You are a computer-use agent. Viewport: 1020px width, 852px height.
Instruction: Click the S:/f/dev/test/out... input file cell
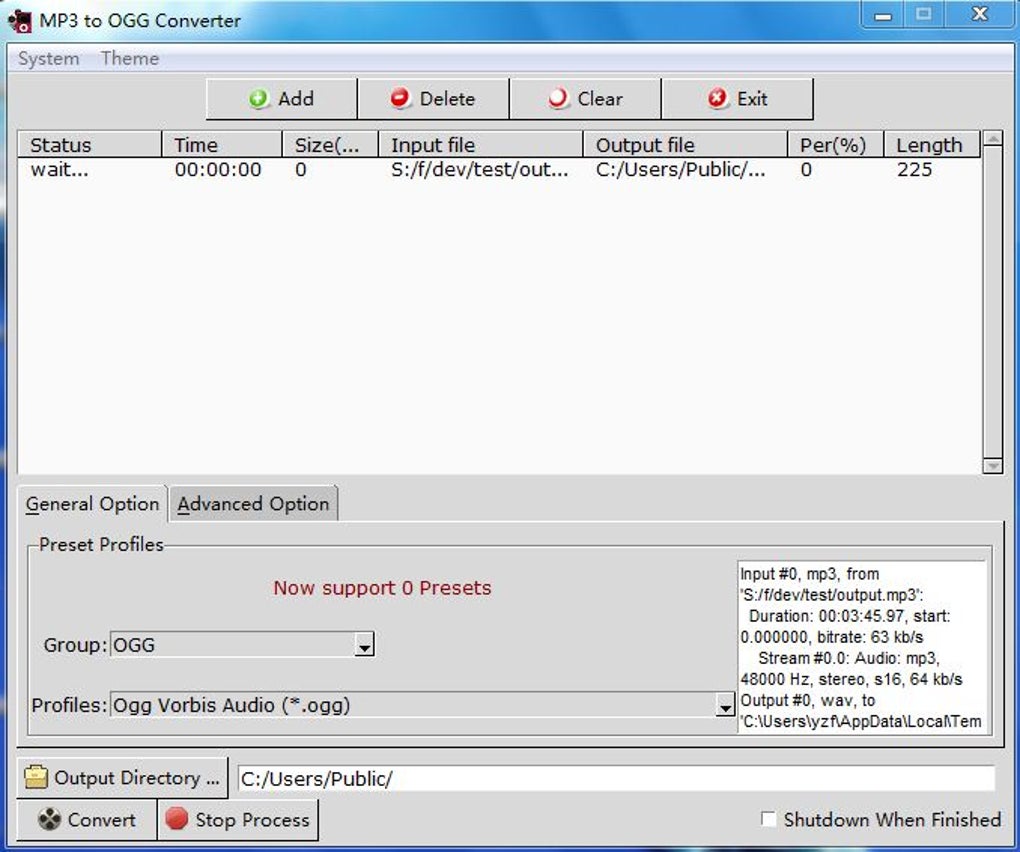click(479, 170)
